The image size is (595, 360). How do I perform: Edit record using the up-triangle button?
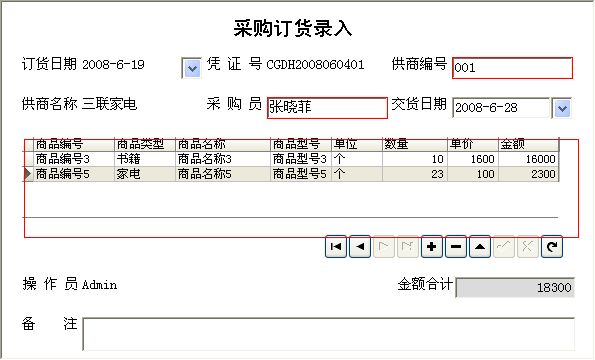point(480,247)
